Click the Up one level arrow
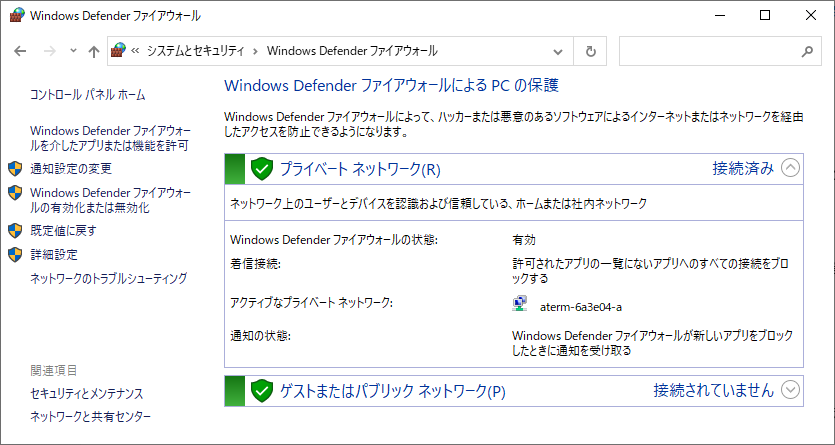This screenshot has height=445, width=835. [94, 51]
